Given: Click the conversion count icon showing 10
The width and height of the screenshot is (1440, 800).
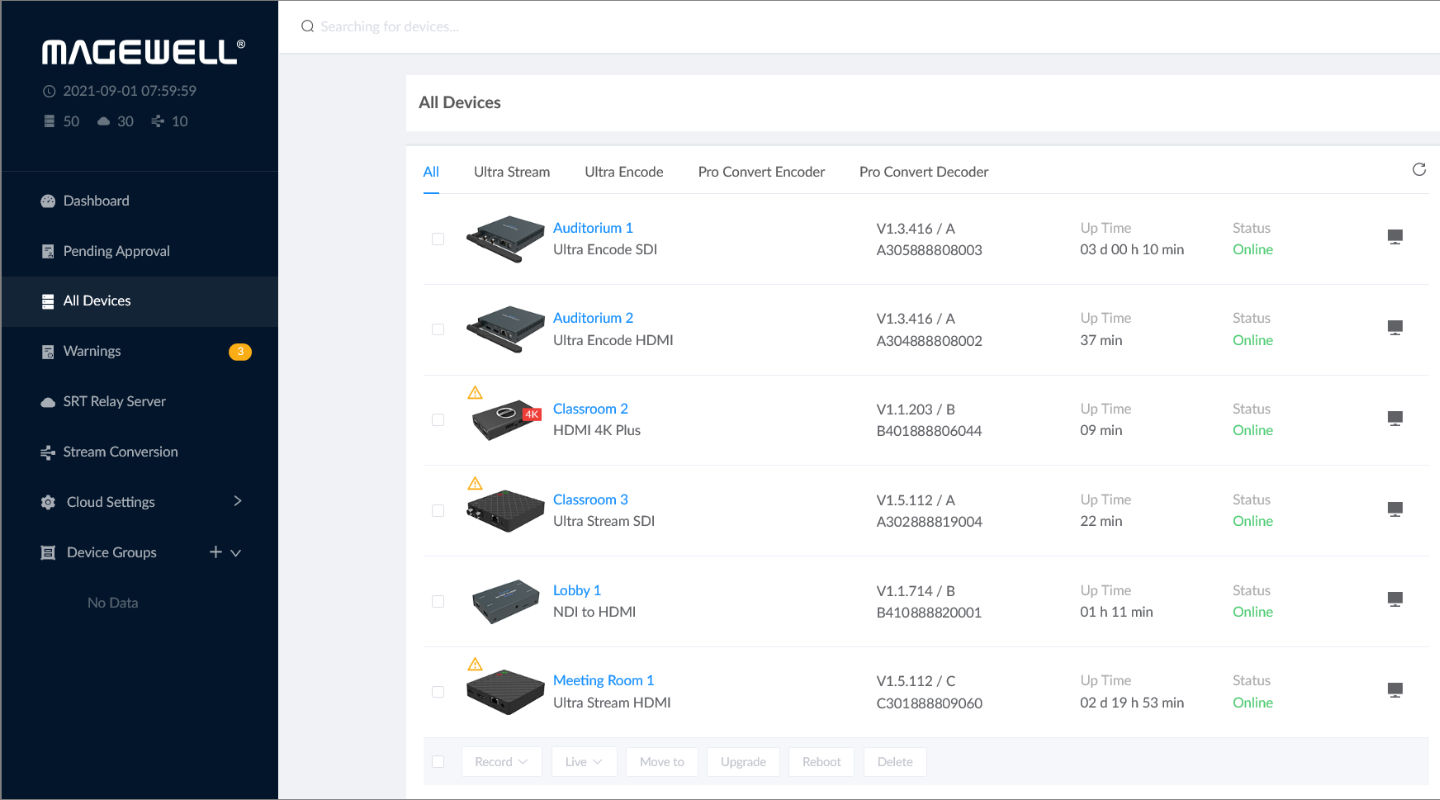Looking at the screenshot, I should [x=157, y=121].
